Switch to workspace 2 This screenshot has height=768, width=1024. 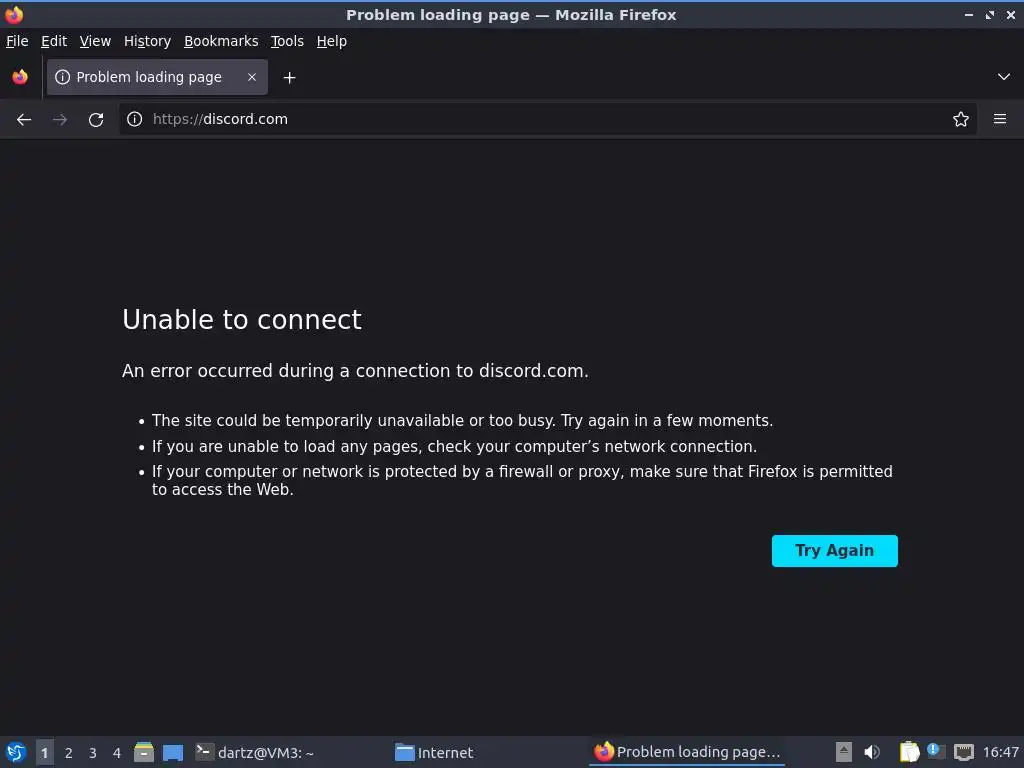[69, 752]
